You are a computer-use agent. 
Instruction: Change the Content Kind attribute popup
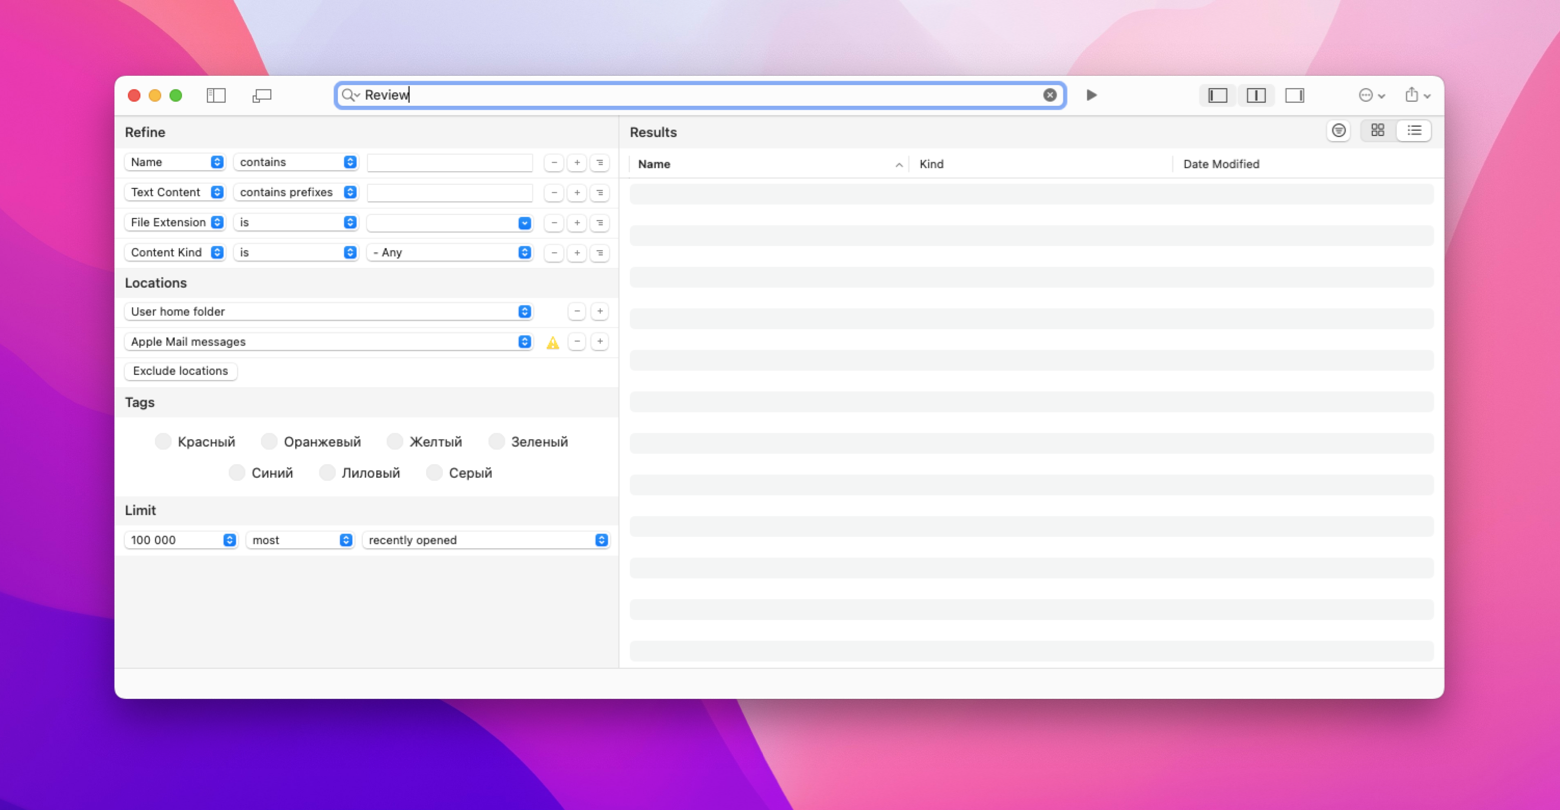point(175,252)
